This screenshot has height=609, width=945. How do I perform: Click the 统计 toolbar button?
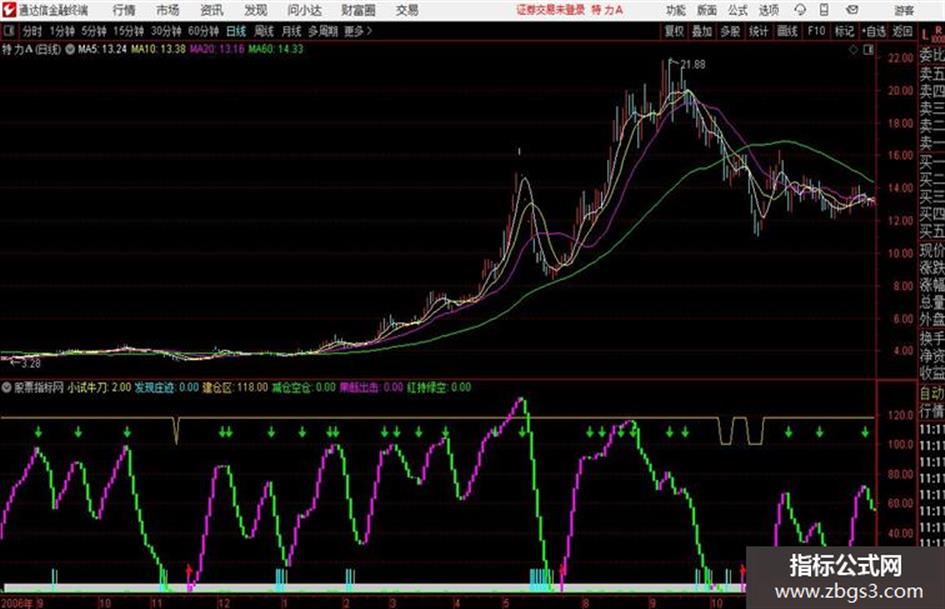pyautogui.click(x=759, y=31)
